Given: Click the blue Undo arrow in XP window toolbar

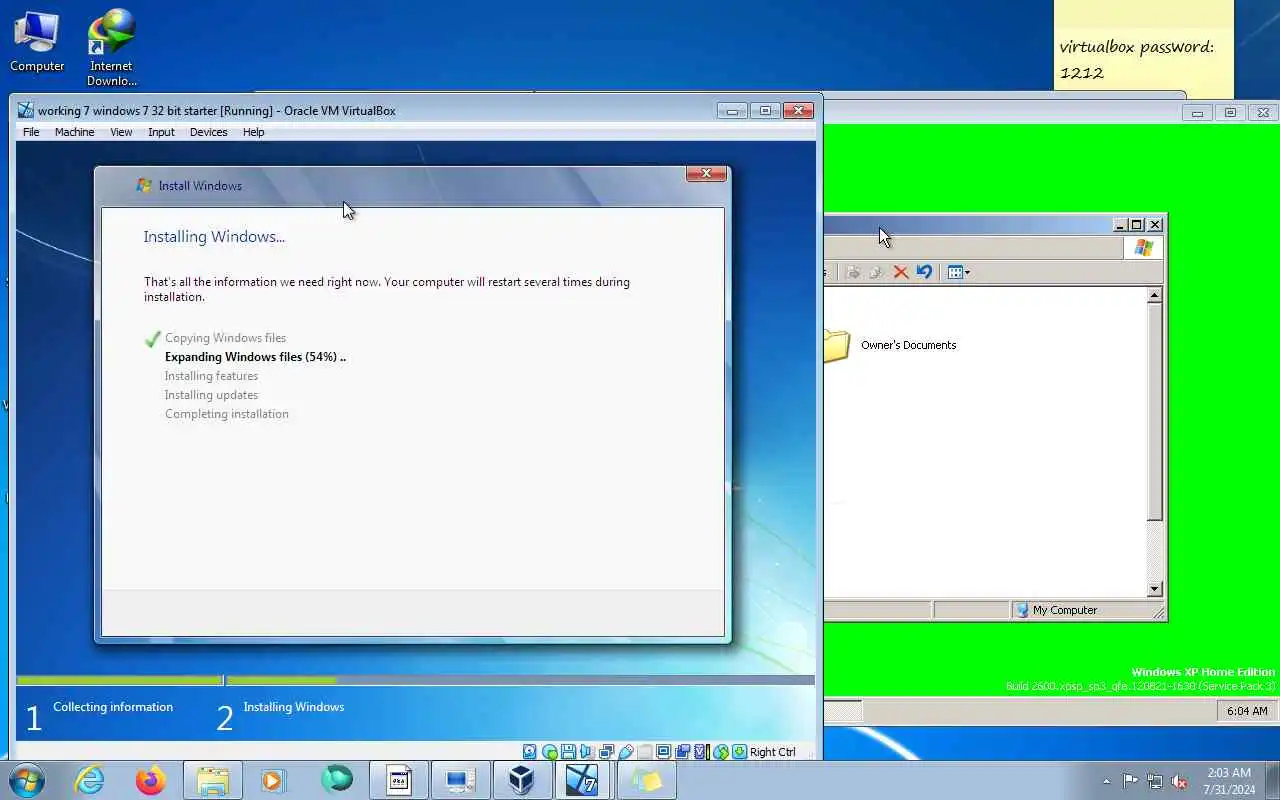Looking at the screenshot, I should 924,272.
